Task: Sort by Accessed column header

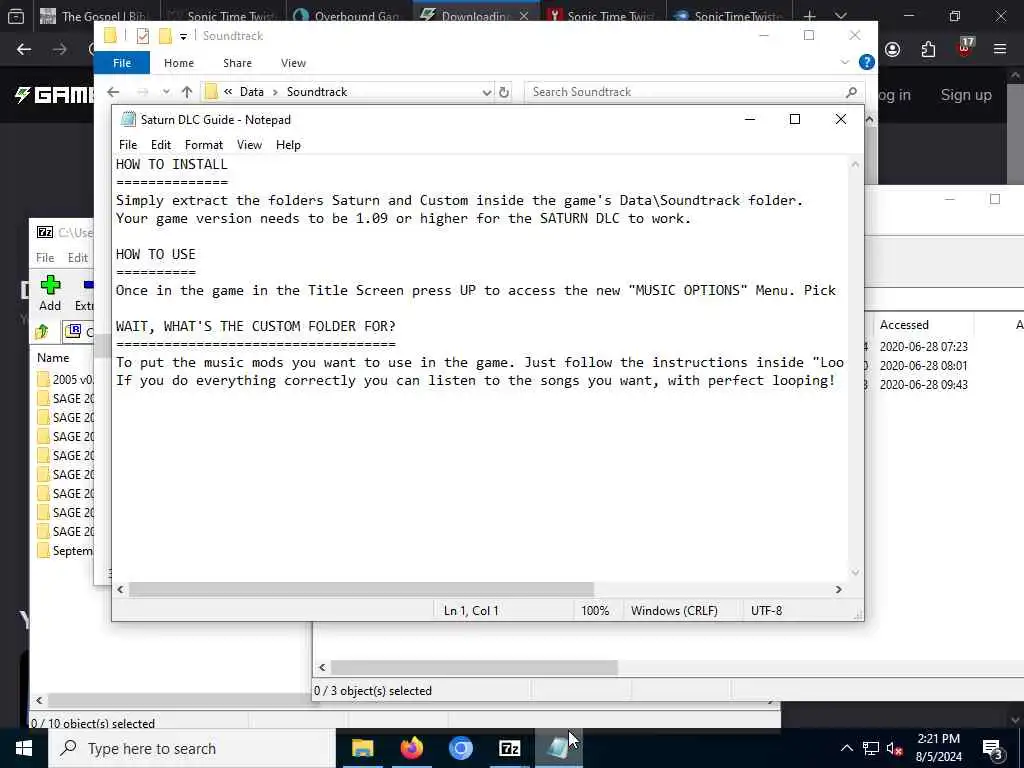Action: coord(904,325)
